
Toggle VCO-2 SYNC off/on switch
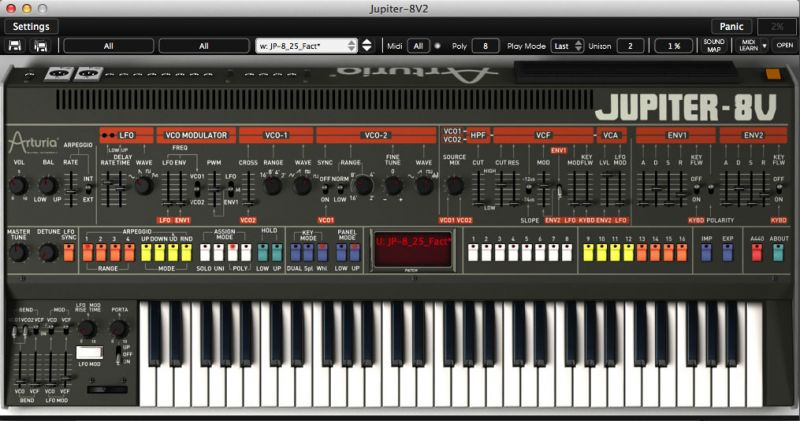click(325, 189)
